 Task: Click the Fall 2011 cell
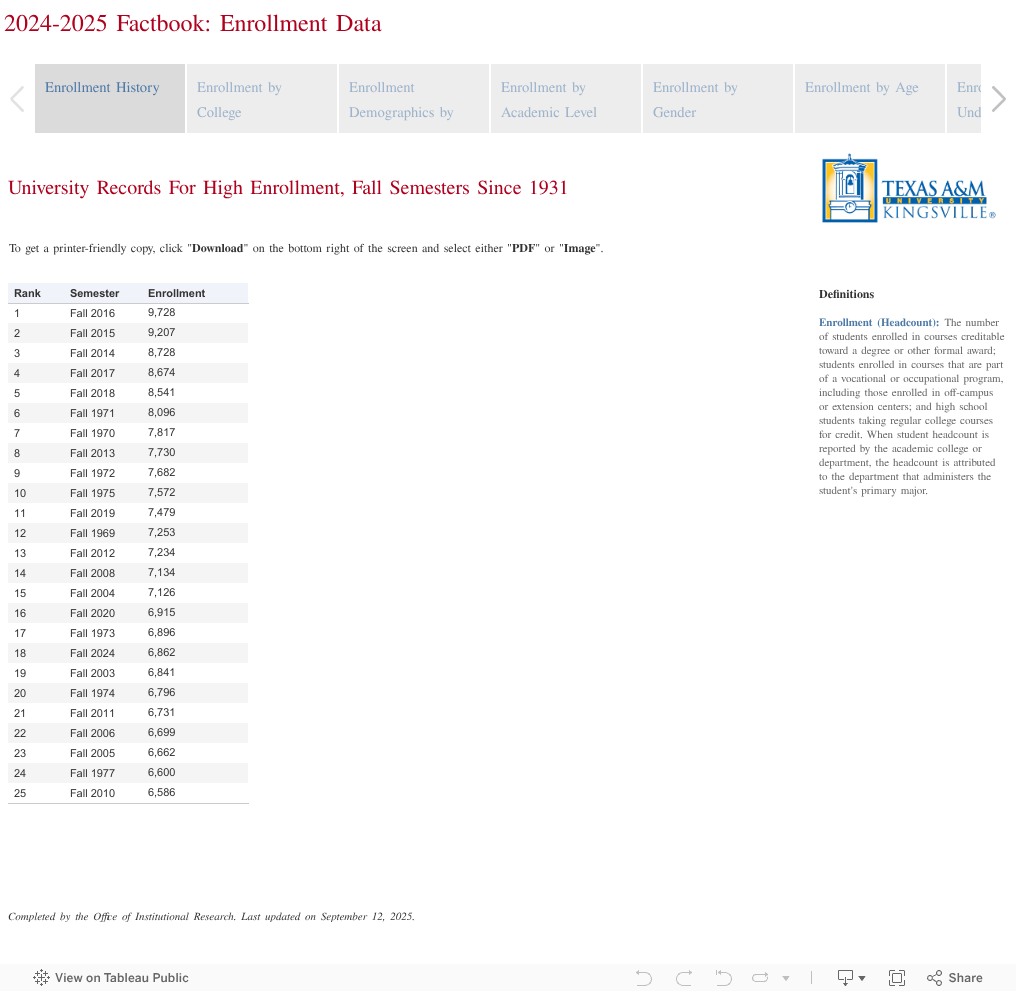coord(93,714)
